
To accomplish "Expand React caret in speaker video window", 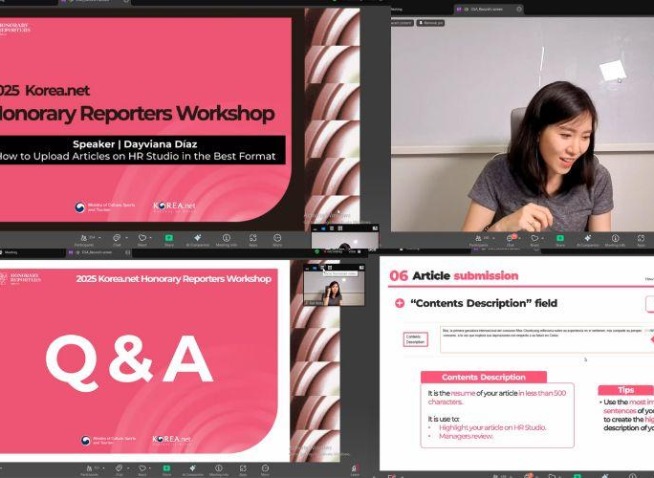I will [x=543, y=238].
